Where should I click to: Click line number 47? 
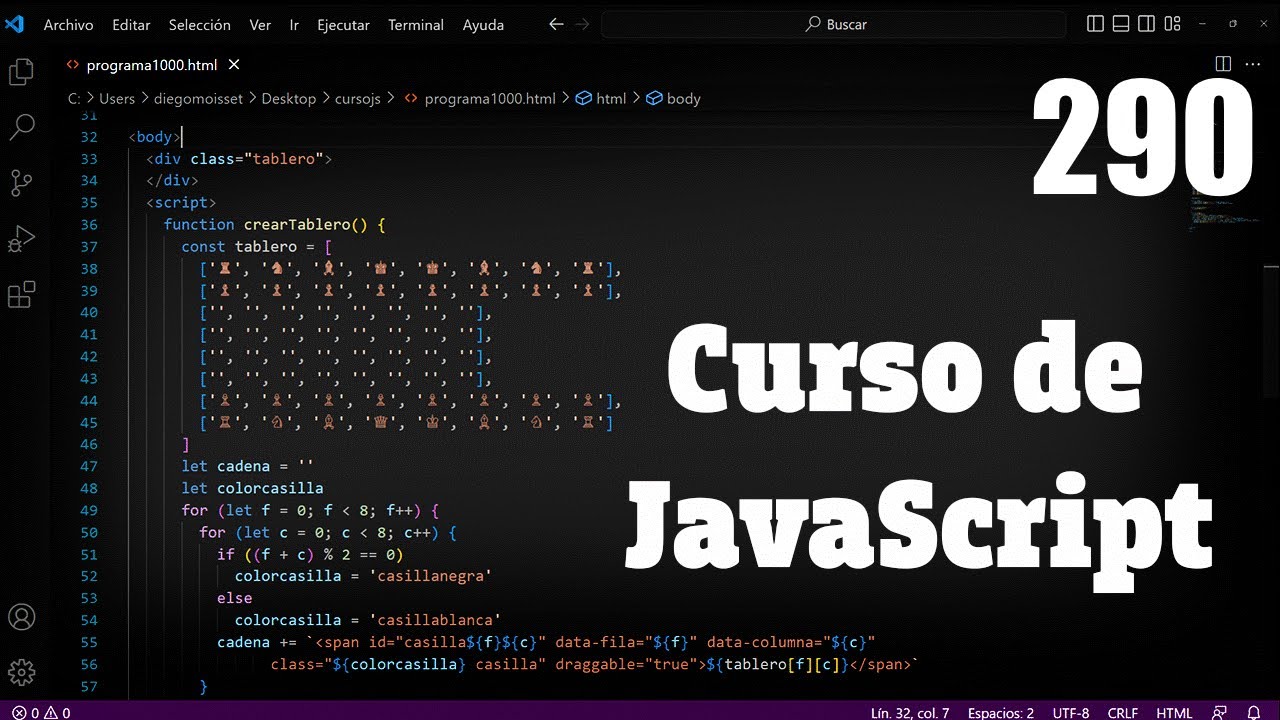(x=89, y=466)
